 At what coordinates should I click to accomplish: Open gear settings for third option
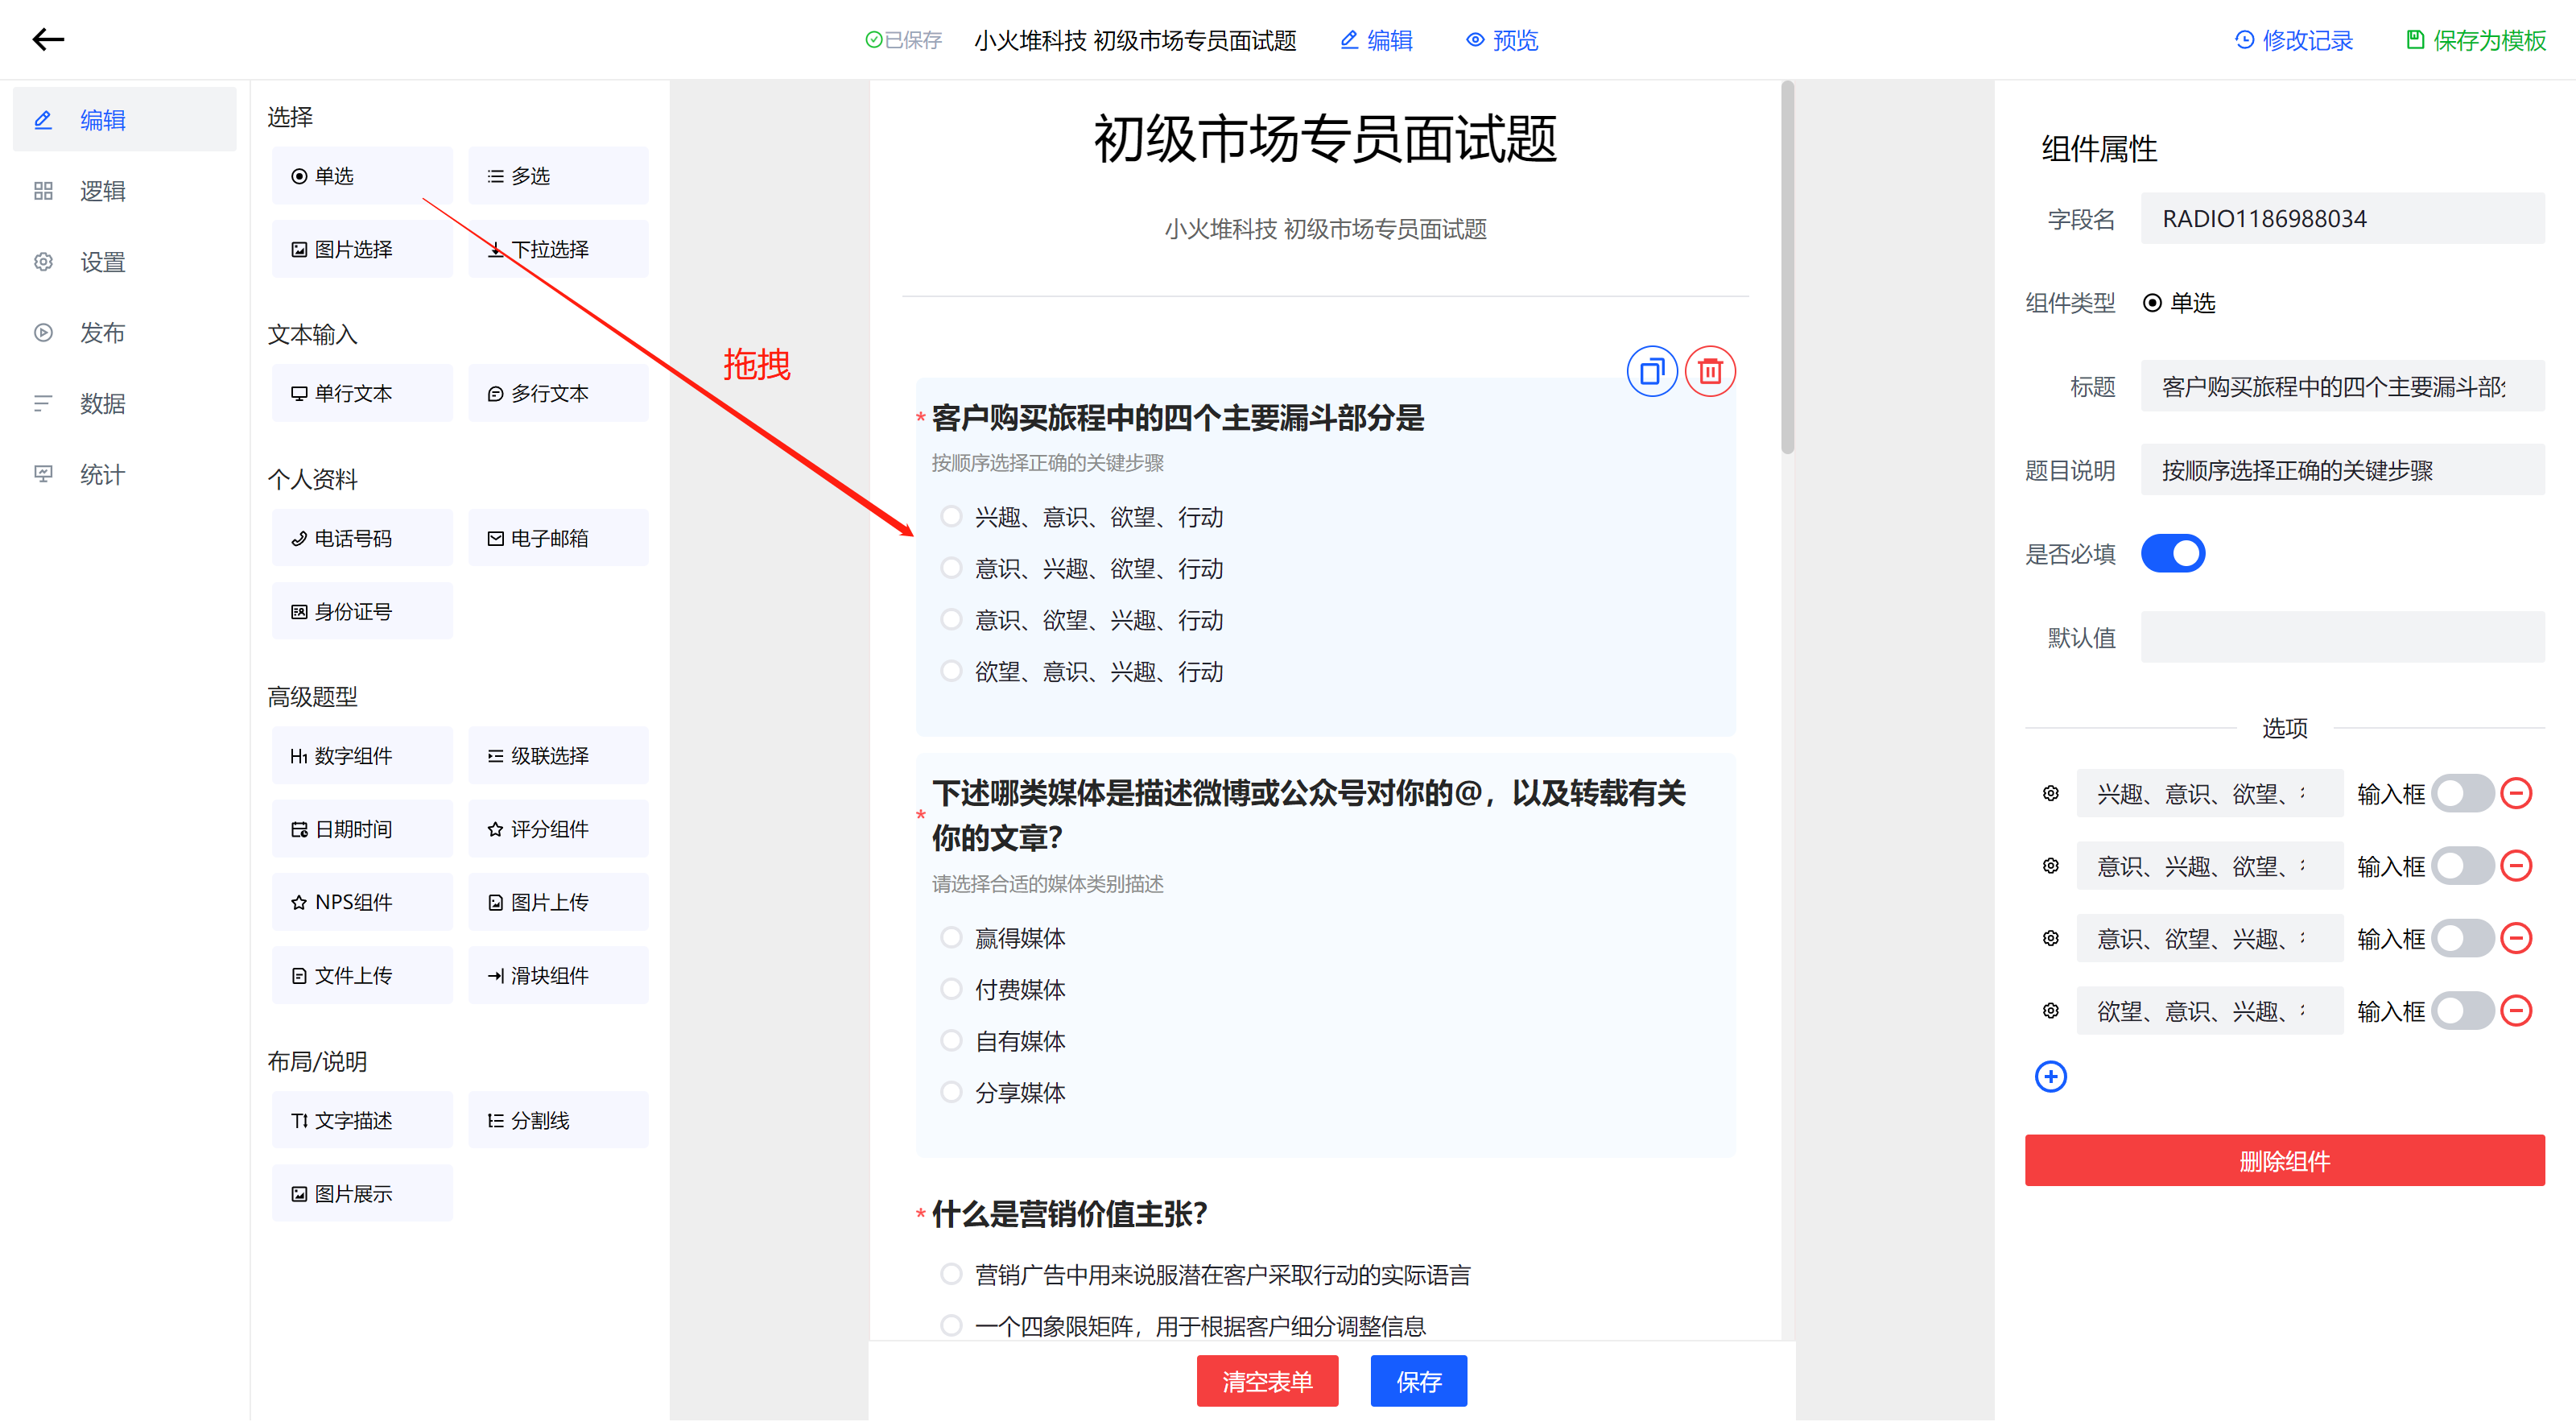2050,938
